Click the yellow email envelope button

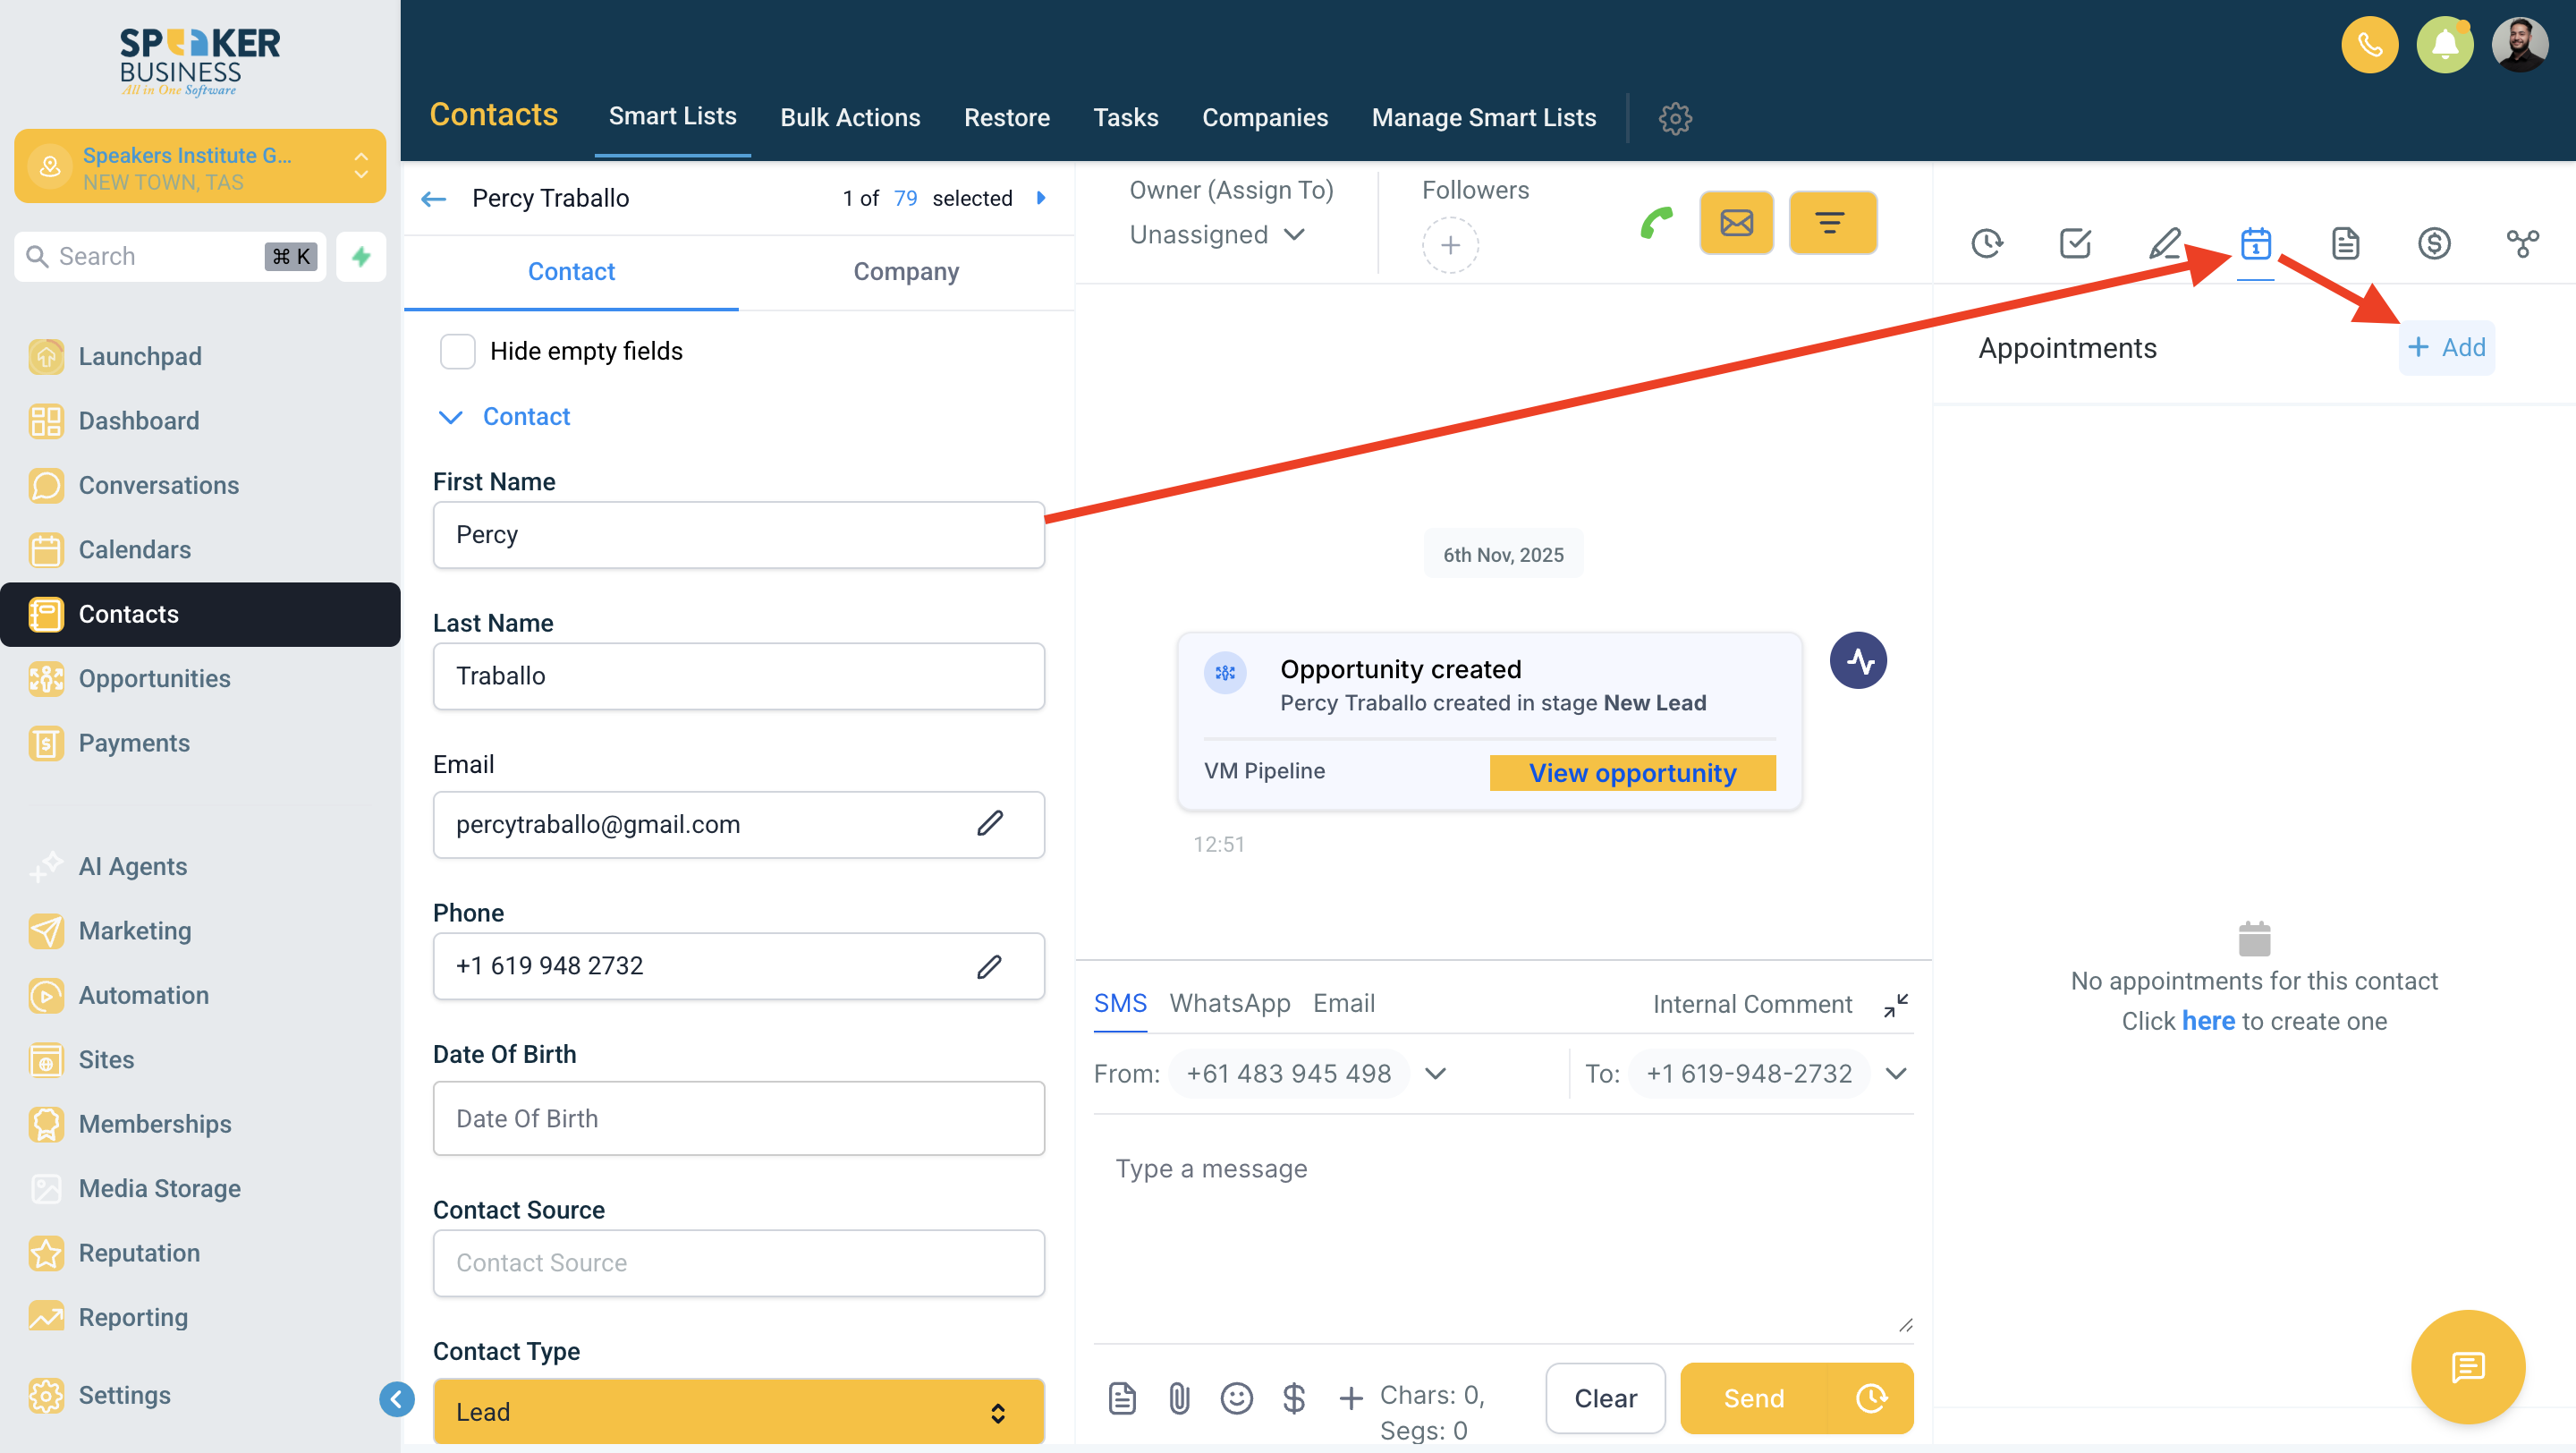pos(1736,222)
